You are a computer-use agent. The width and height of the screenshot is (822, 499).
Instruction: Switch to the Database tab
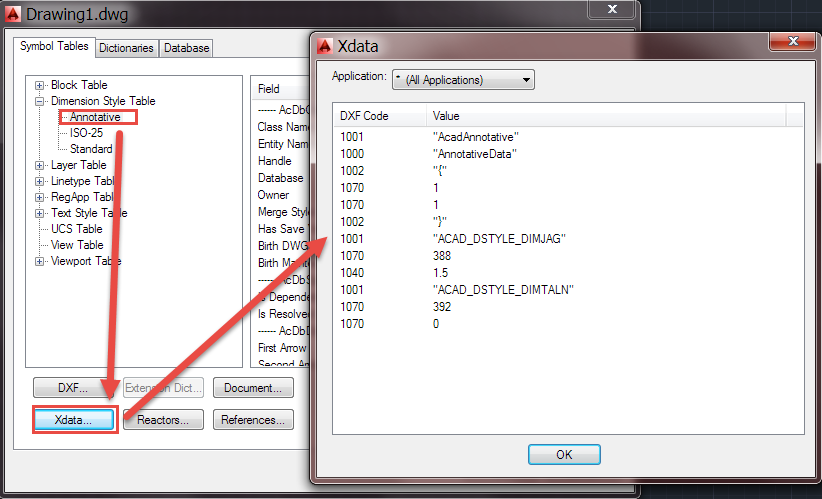(187, 48)
